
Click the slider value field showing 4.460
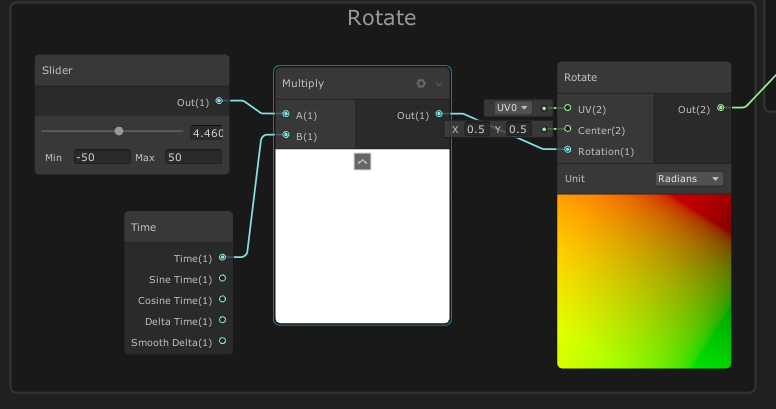pyautogui.click(x=207, y=133)
